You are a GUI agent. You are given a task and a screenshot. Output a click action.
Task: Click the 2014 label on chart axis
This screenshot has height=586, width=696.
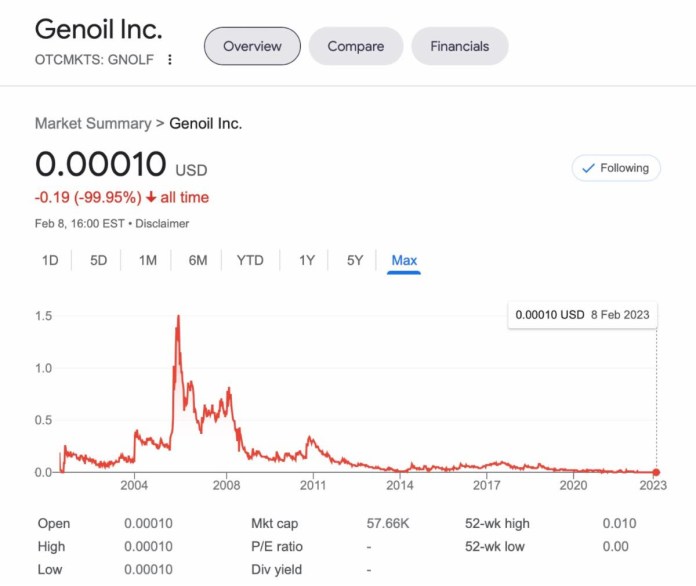click(x=399, y=485)
